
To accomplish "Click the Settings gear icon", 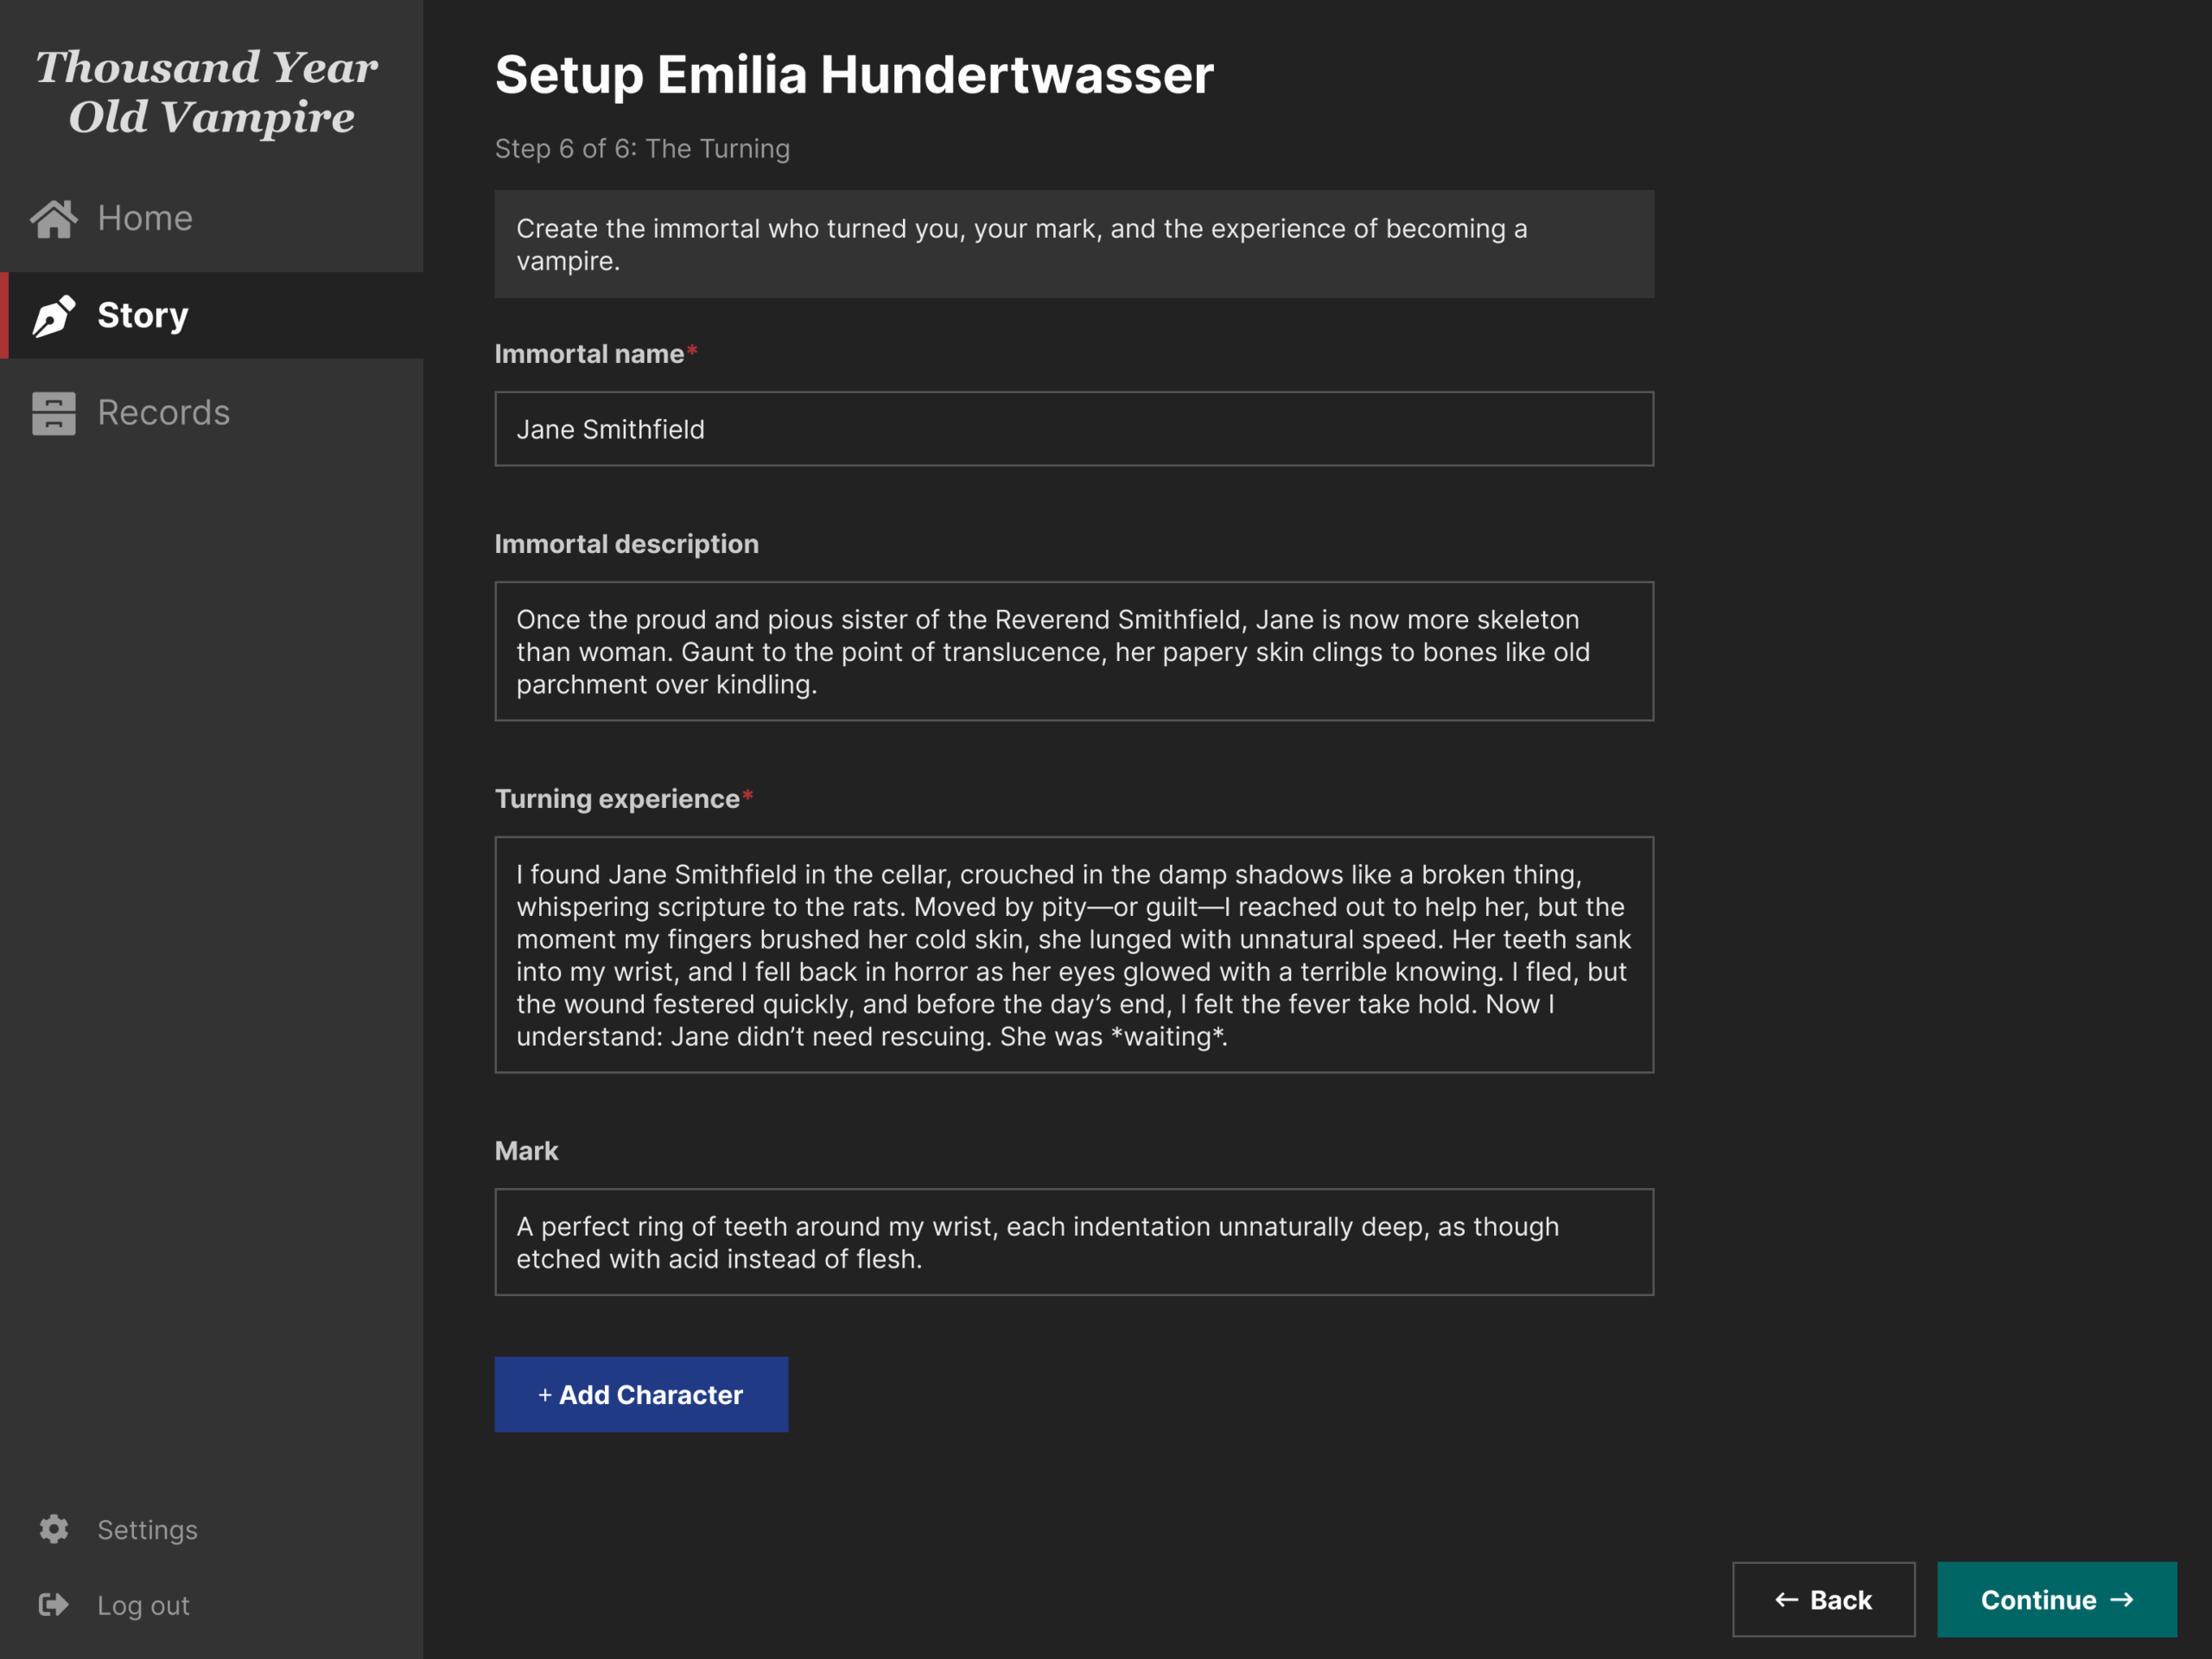I will (54, 1529).
